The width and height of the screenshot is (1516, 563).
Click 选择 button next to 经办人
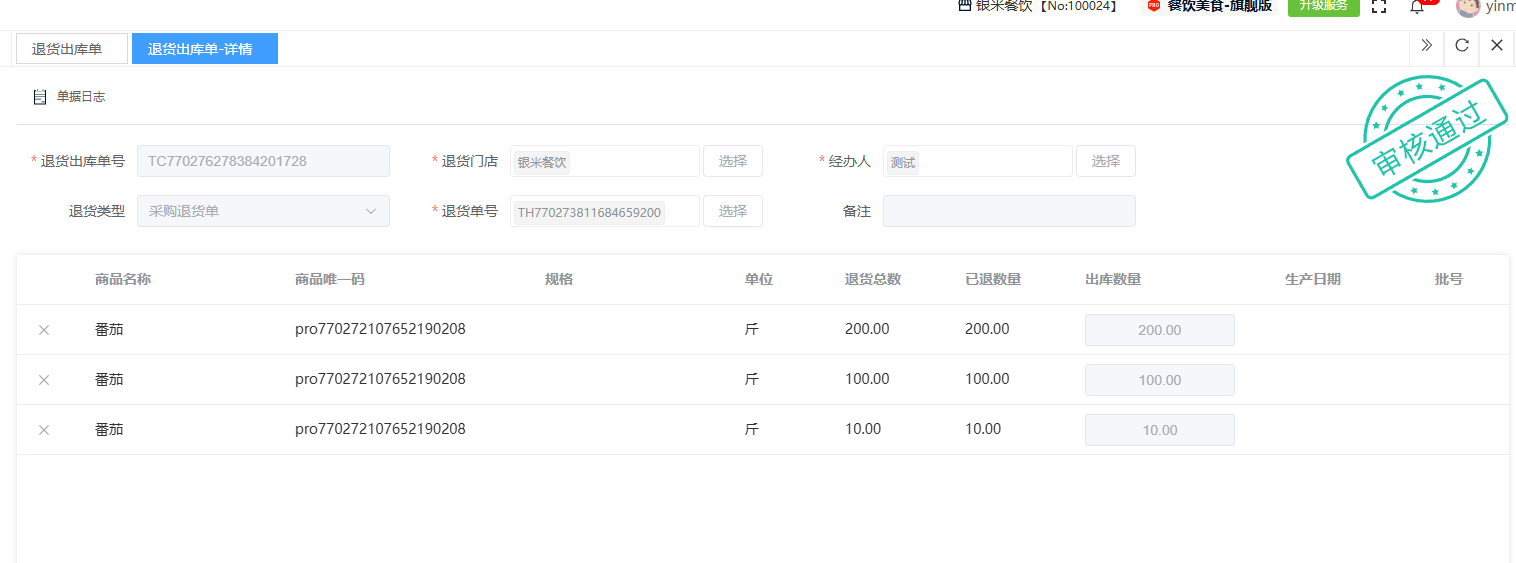click(1105, 161)
